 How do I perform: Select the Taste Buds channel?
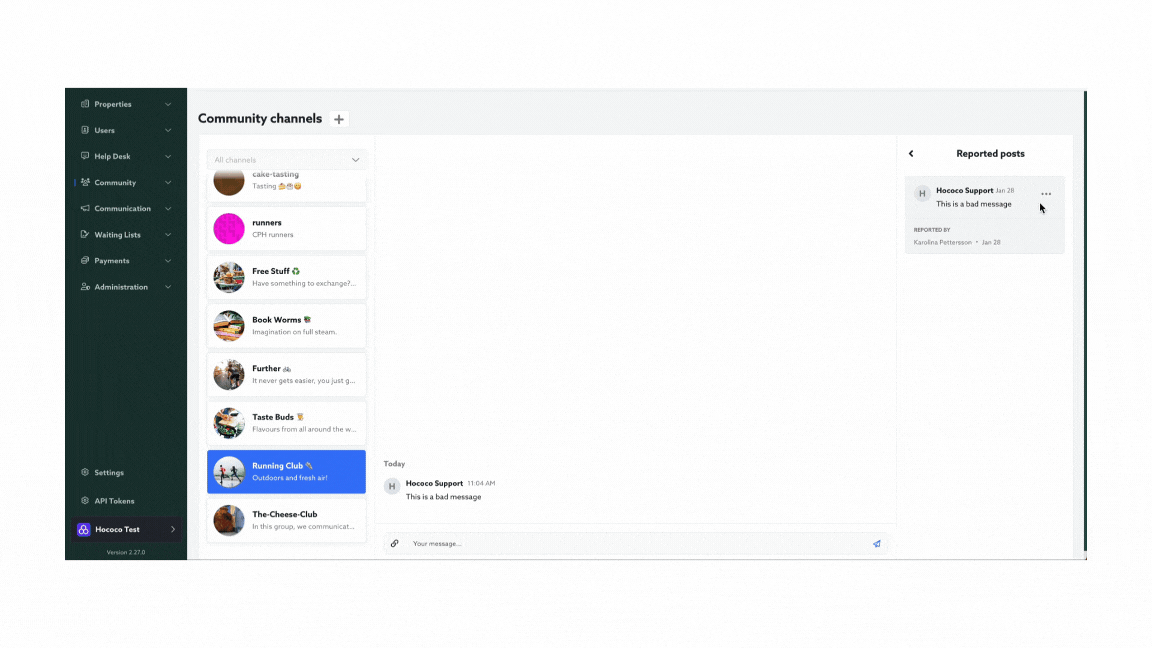click(x=287, y=423)
